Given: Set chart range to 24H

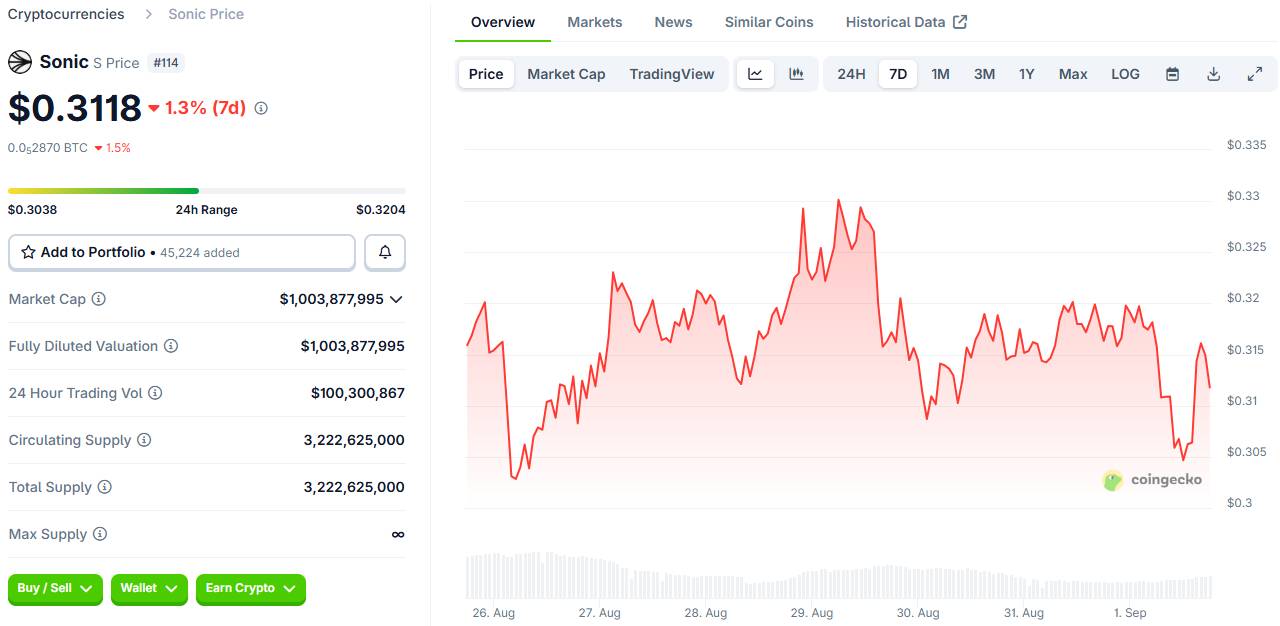Looking at the screenshot, I should 852,74.
